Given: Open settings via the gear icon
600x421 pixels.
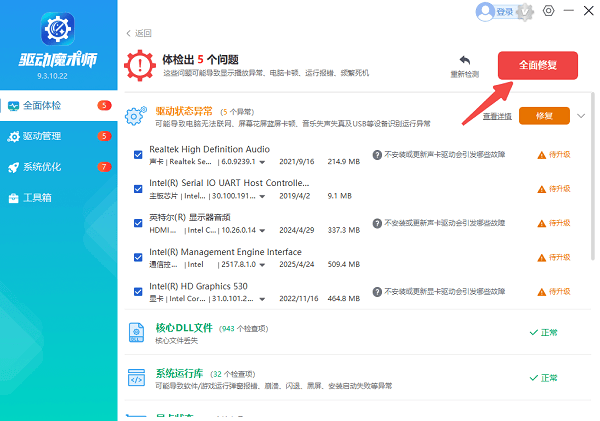Looking at the screenshot, I should point(548,11).
